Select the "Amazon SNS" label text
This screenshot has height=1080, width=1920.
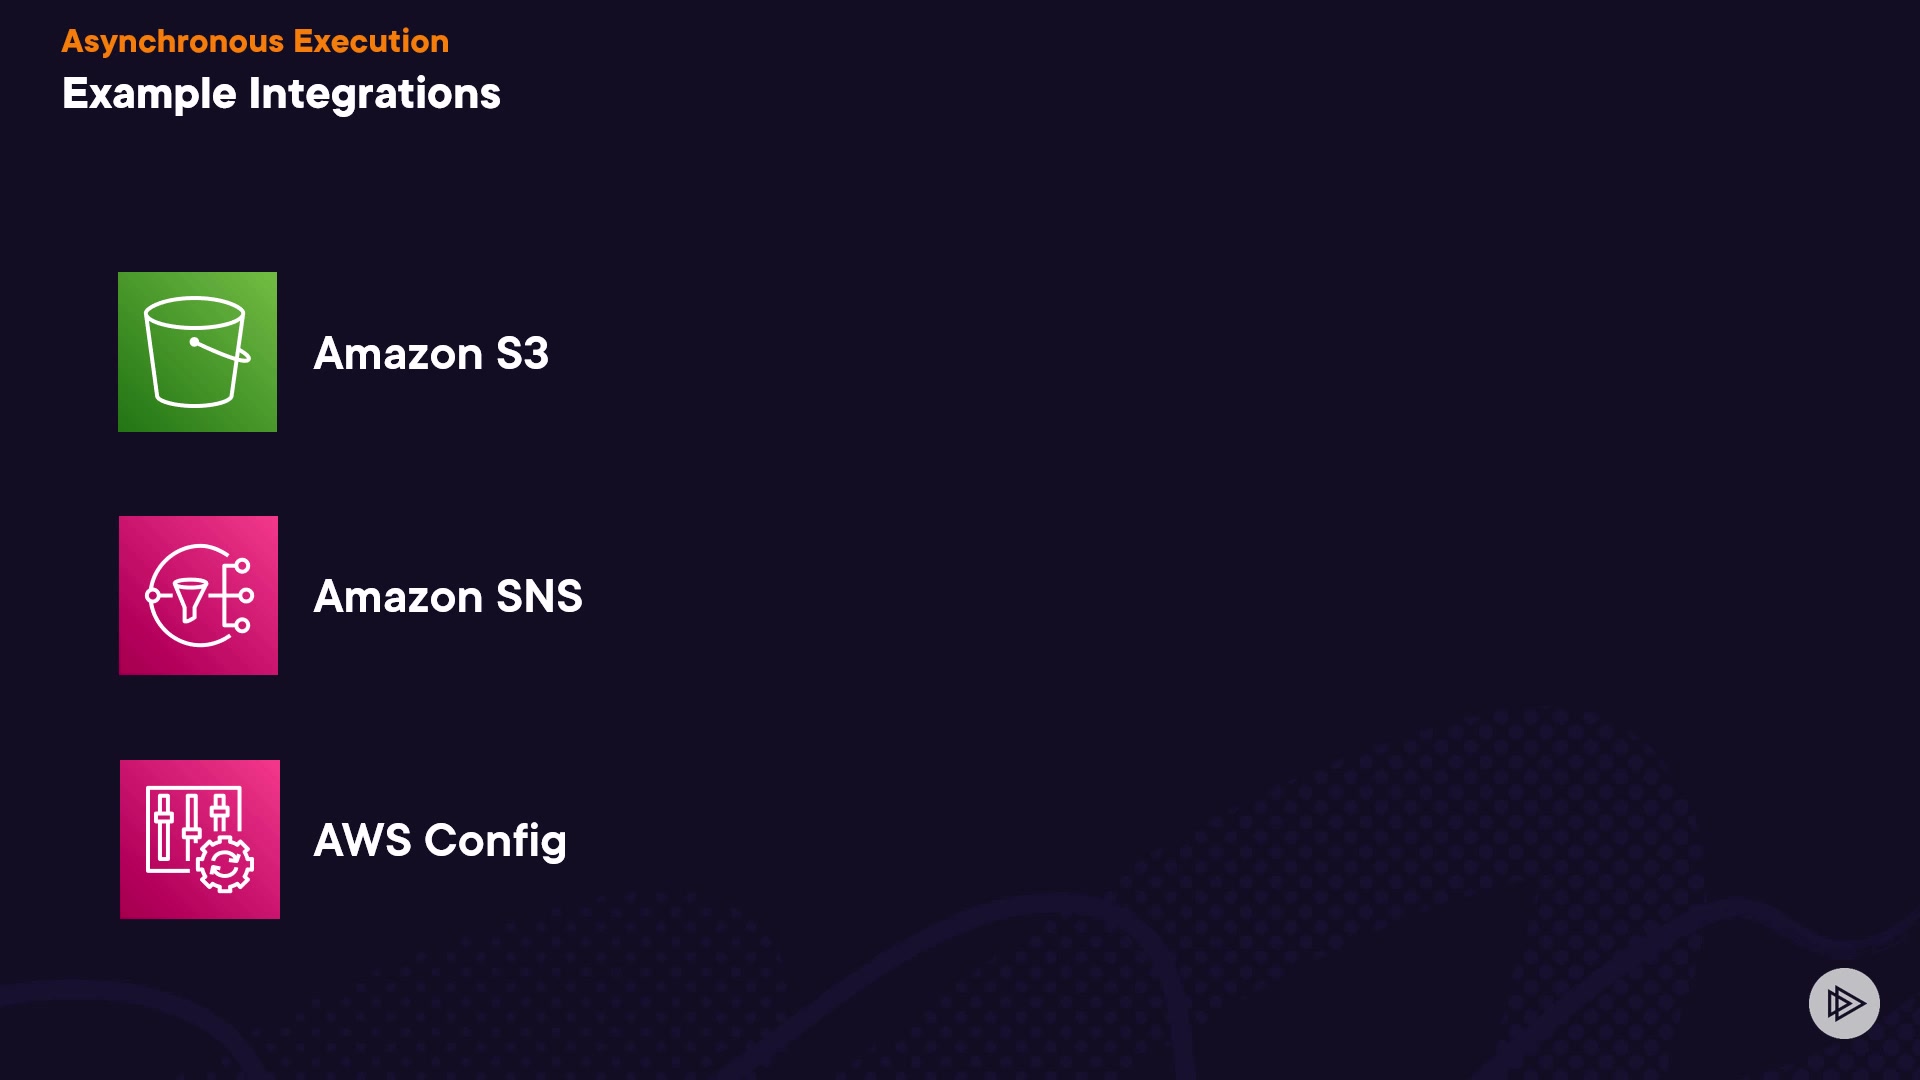point(448,597)
